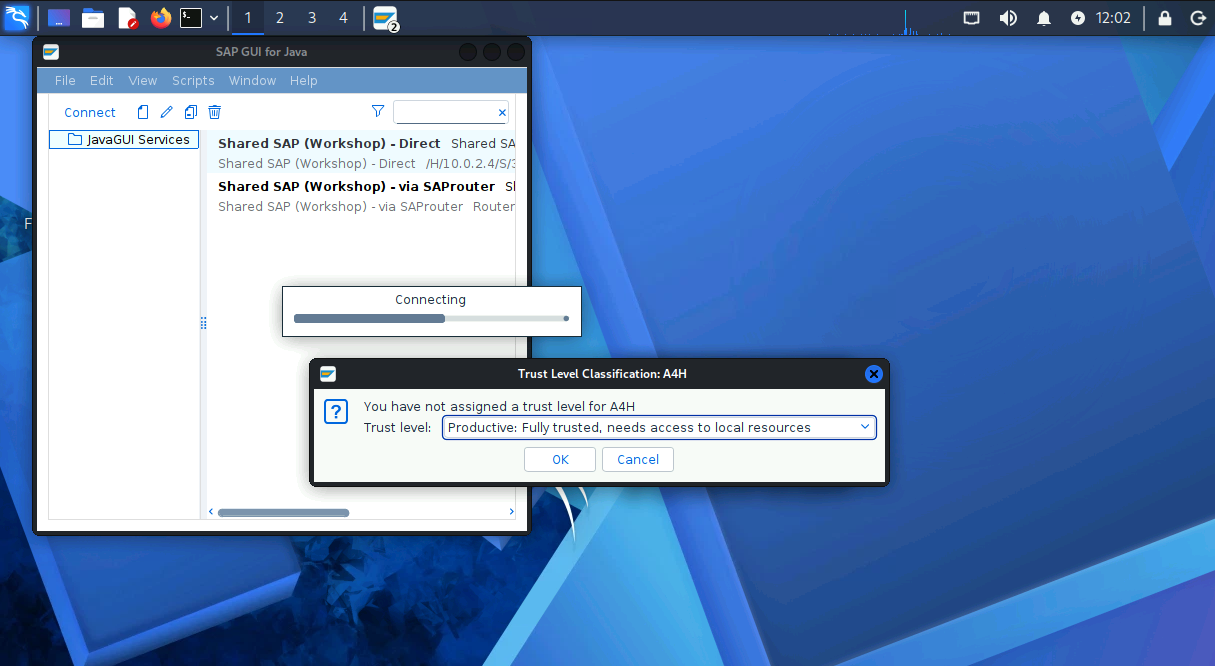Click the horizontal scrollbar thumb in connection list

coord(284,512)
